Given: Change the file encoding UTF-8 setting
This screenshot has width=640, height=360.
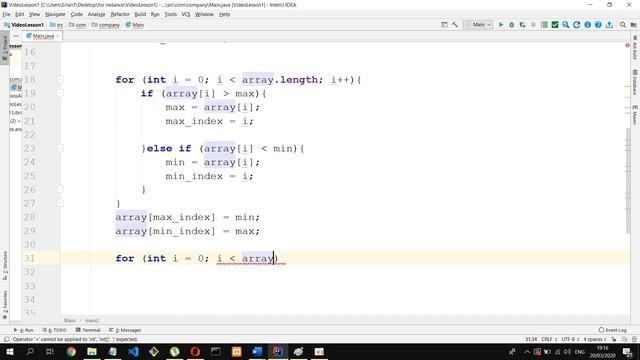Looking at the screenshot, I should pos(570,339).
